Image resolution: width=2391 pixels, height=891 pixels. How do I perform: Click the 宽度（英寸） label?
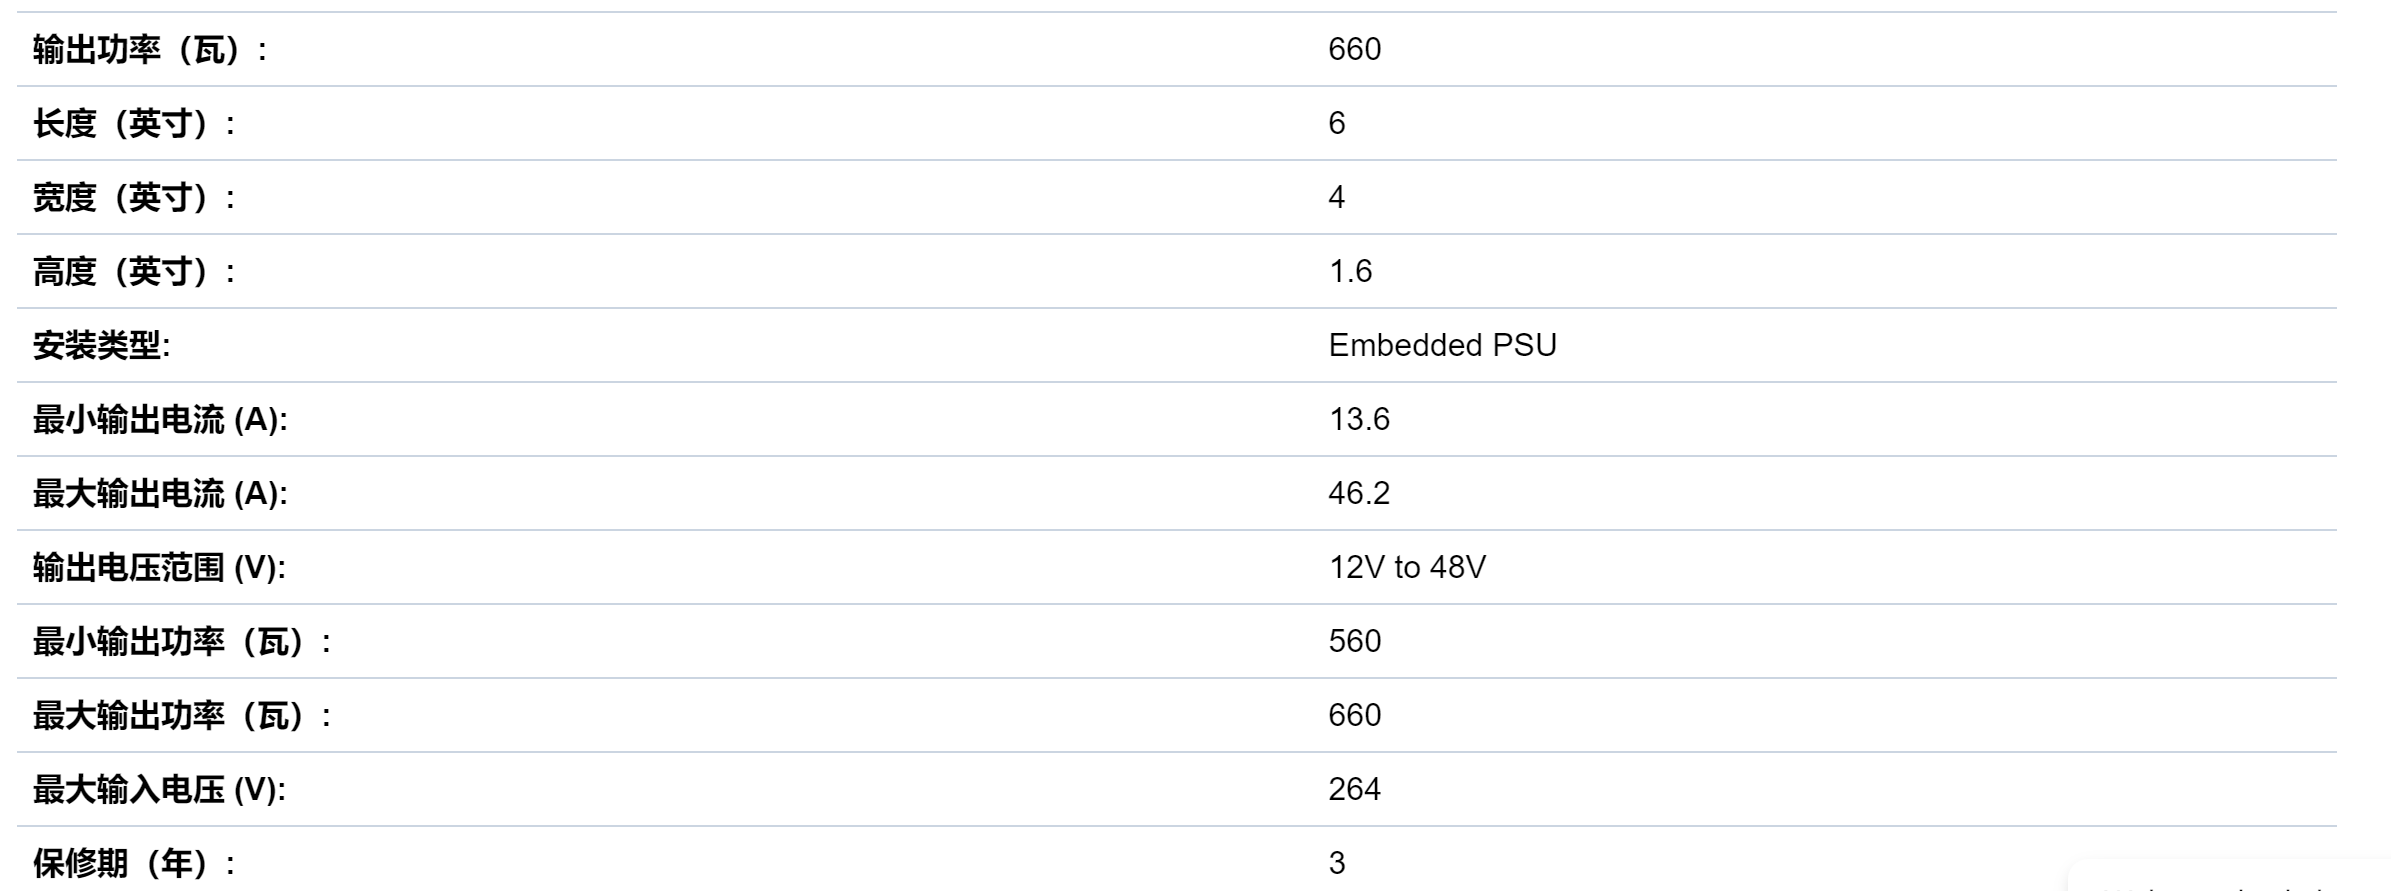[x=133, y=198]
